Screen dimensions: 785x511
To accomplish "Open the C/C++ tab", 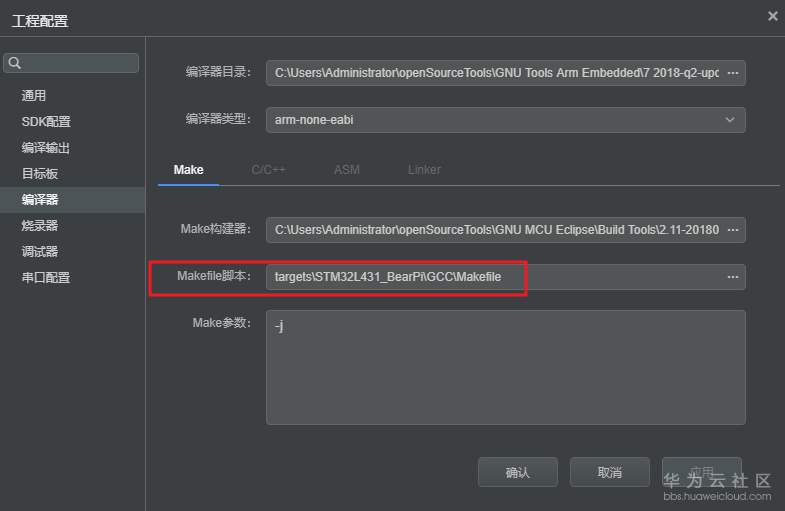I will click(x=268, y=170).
